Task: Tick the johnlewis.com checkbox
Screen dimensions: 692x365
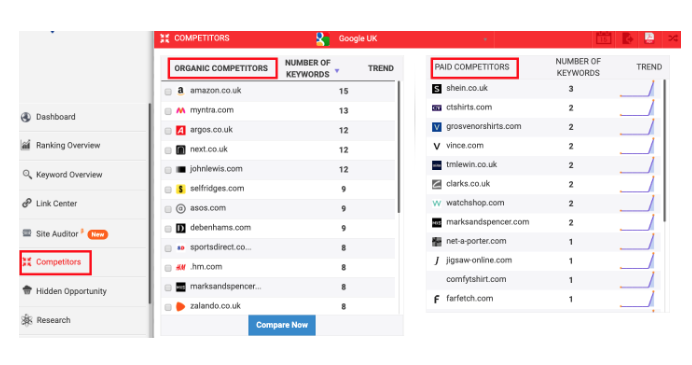Action: pyautogui.click(x=168, y=170)
